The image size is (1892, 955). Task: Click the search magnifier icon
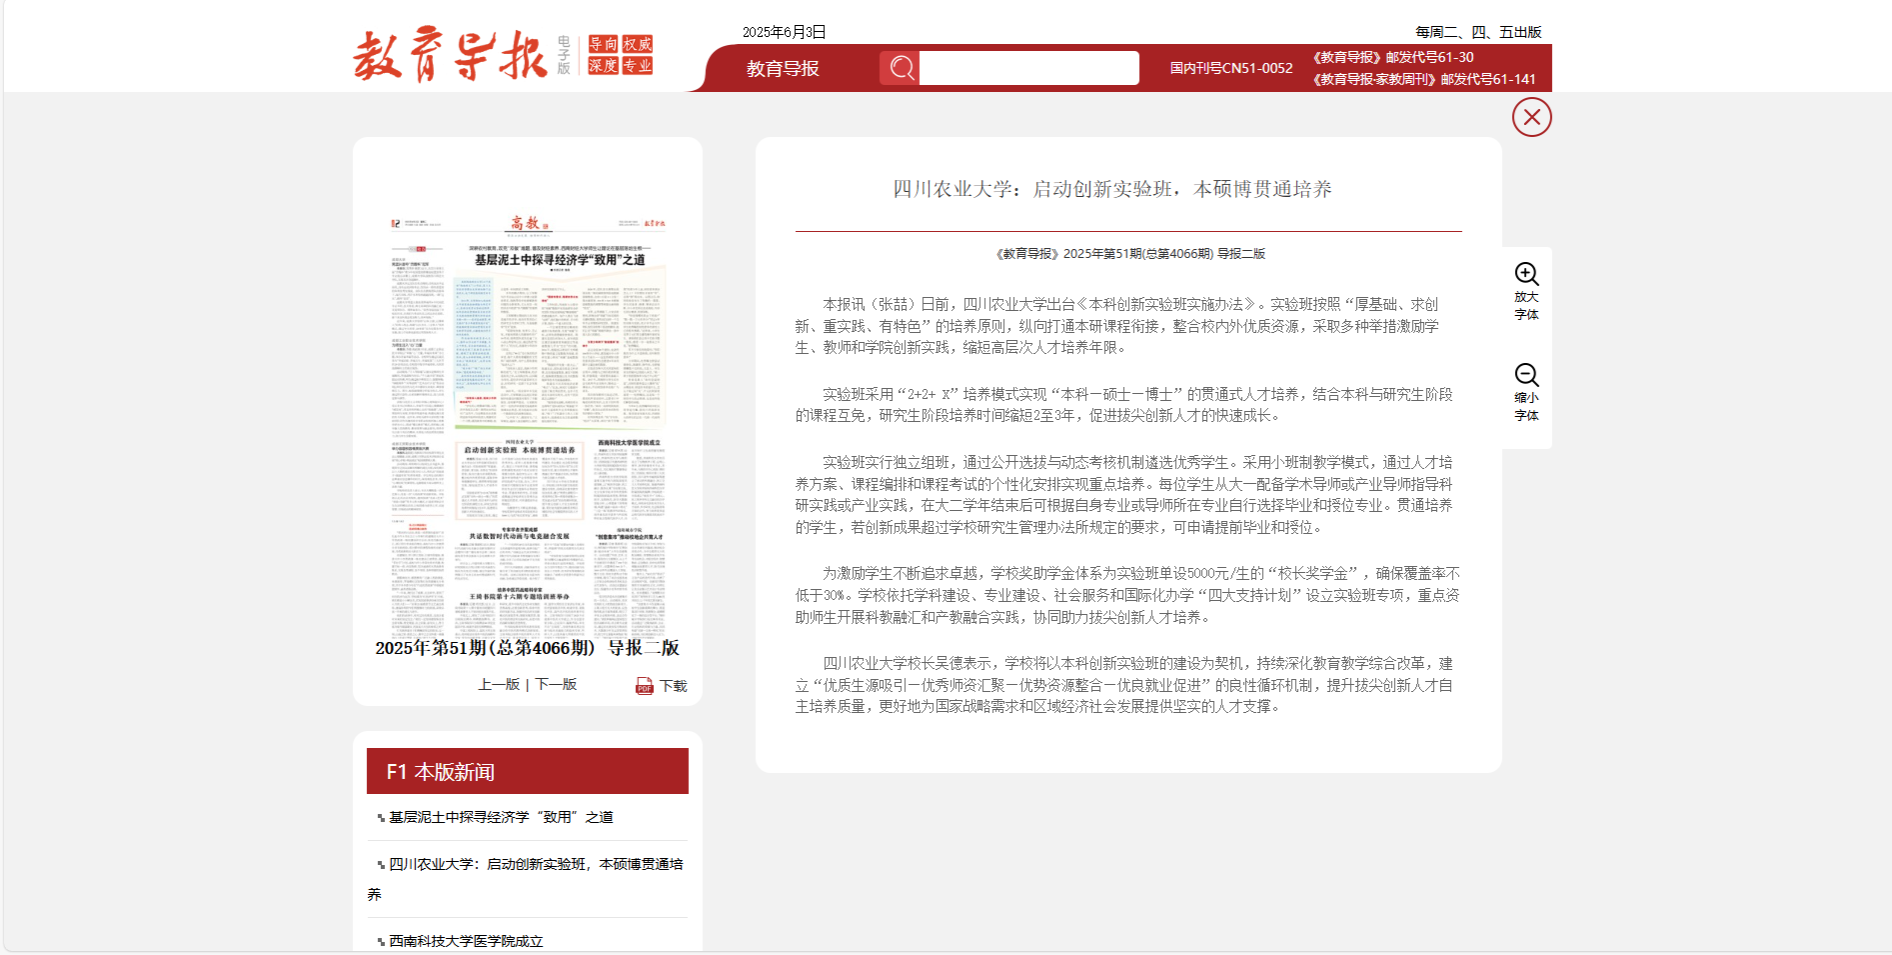900,68
